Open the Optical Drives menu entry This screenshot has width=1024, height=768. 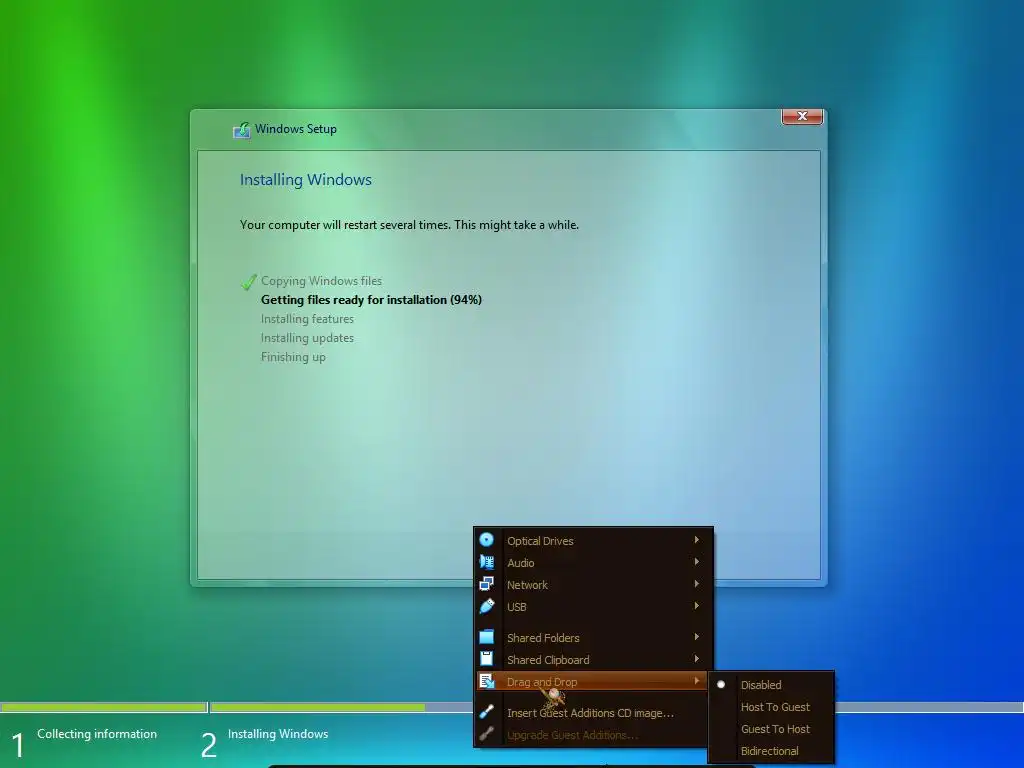593,541
